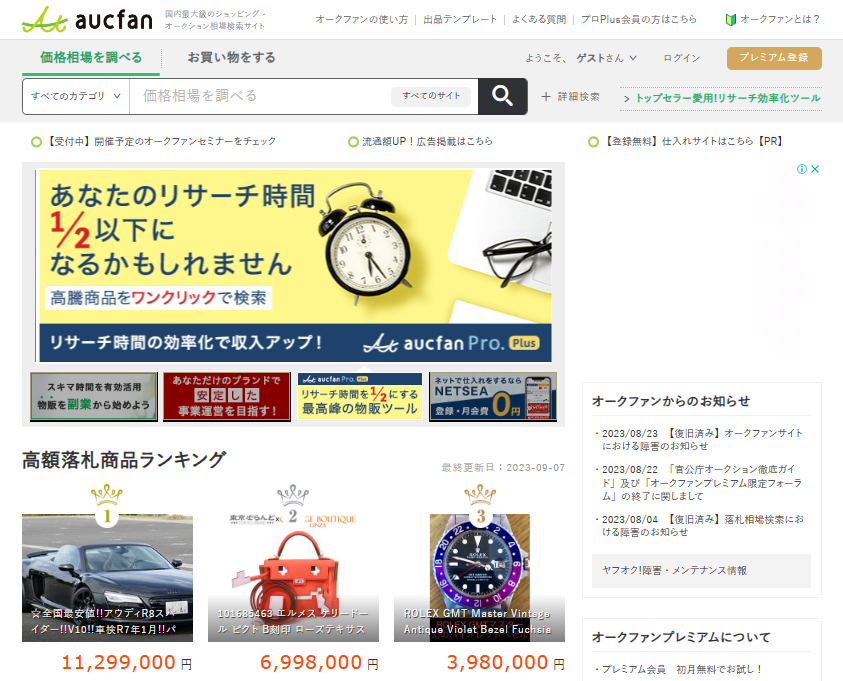
Task: Open the すべてのサイト site selector
Action: pos(431,96)
